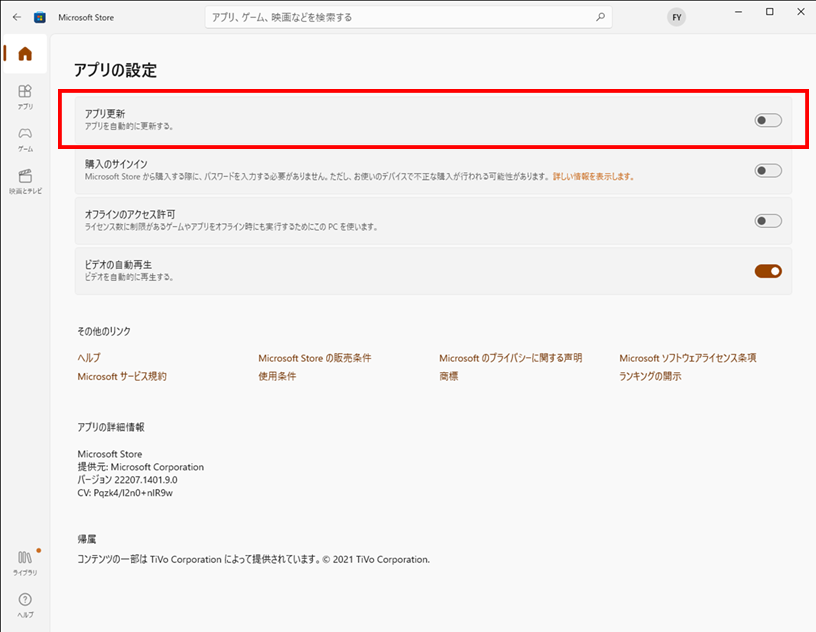This screenshot has width=816, height=632.
Task: Open the 映画とテレビ section in sidebar
Action: (25, 182)
